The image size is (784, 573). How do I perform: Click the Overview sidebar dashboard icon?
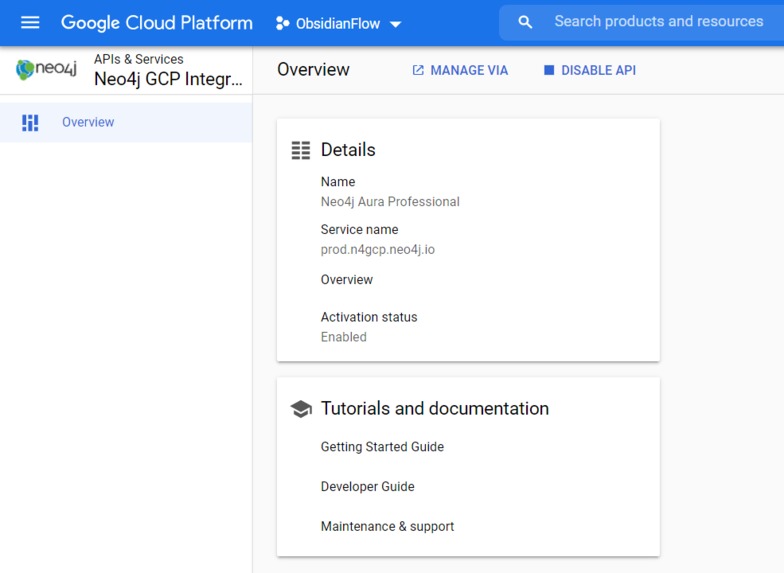[x=30, y=122]
